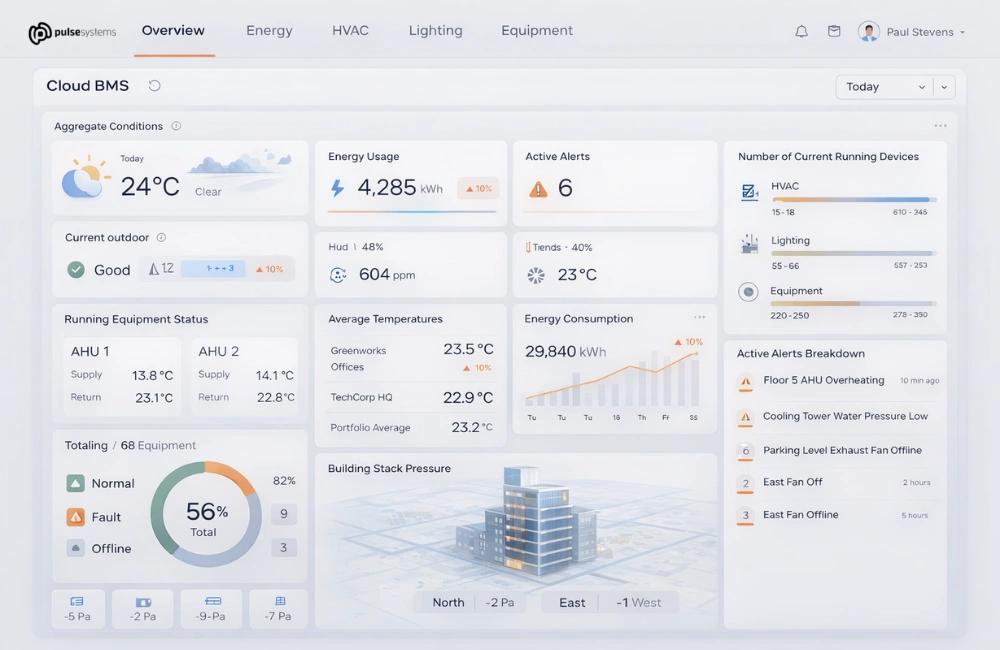Click the Aggregate Conditions info icon

pyautogui.click(x=176, y=126)
